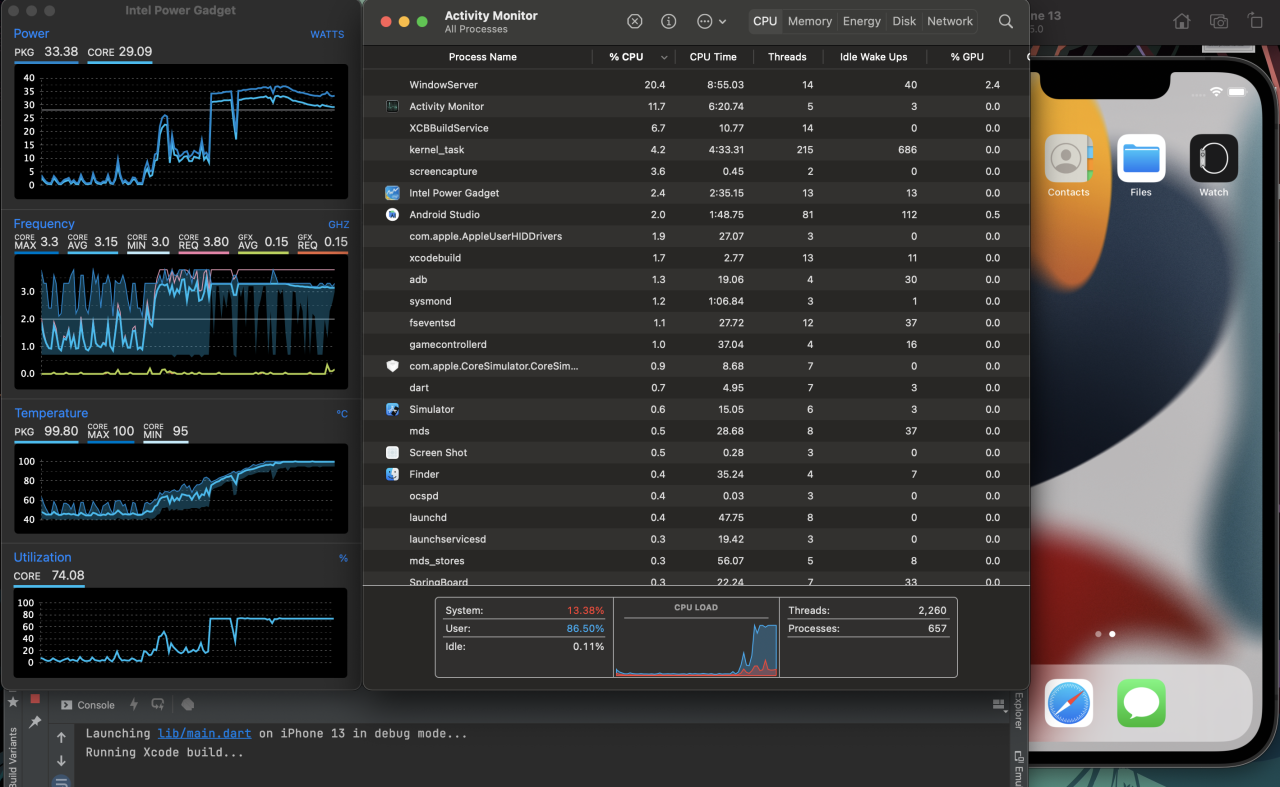
Task: Sort by % CPU column header
Action: 633,57
